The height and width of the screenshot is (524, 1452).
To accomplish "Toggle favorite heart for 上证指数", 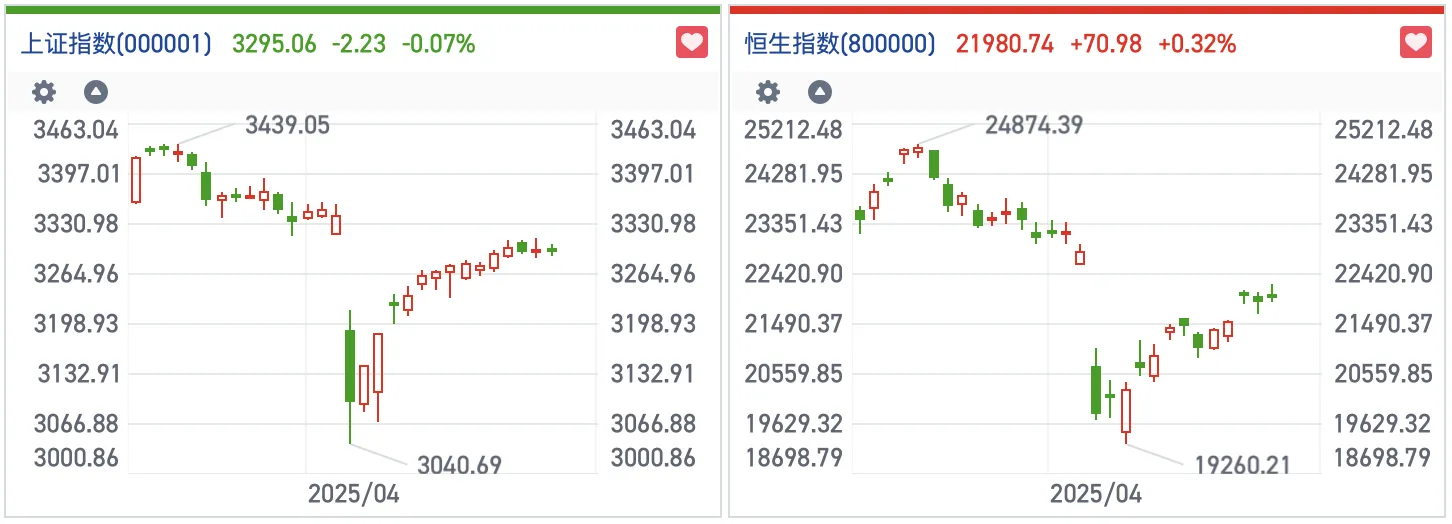I will coord(692,43).
